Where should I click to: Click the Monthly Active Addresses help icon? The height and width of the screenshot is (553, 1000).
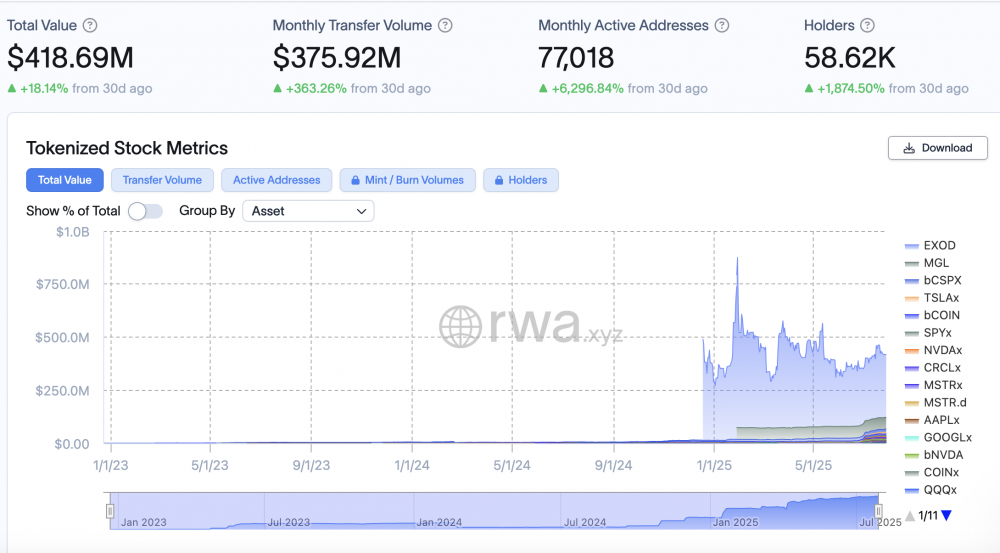[x=722, y=26]
